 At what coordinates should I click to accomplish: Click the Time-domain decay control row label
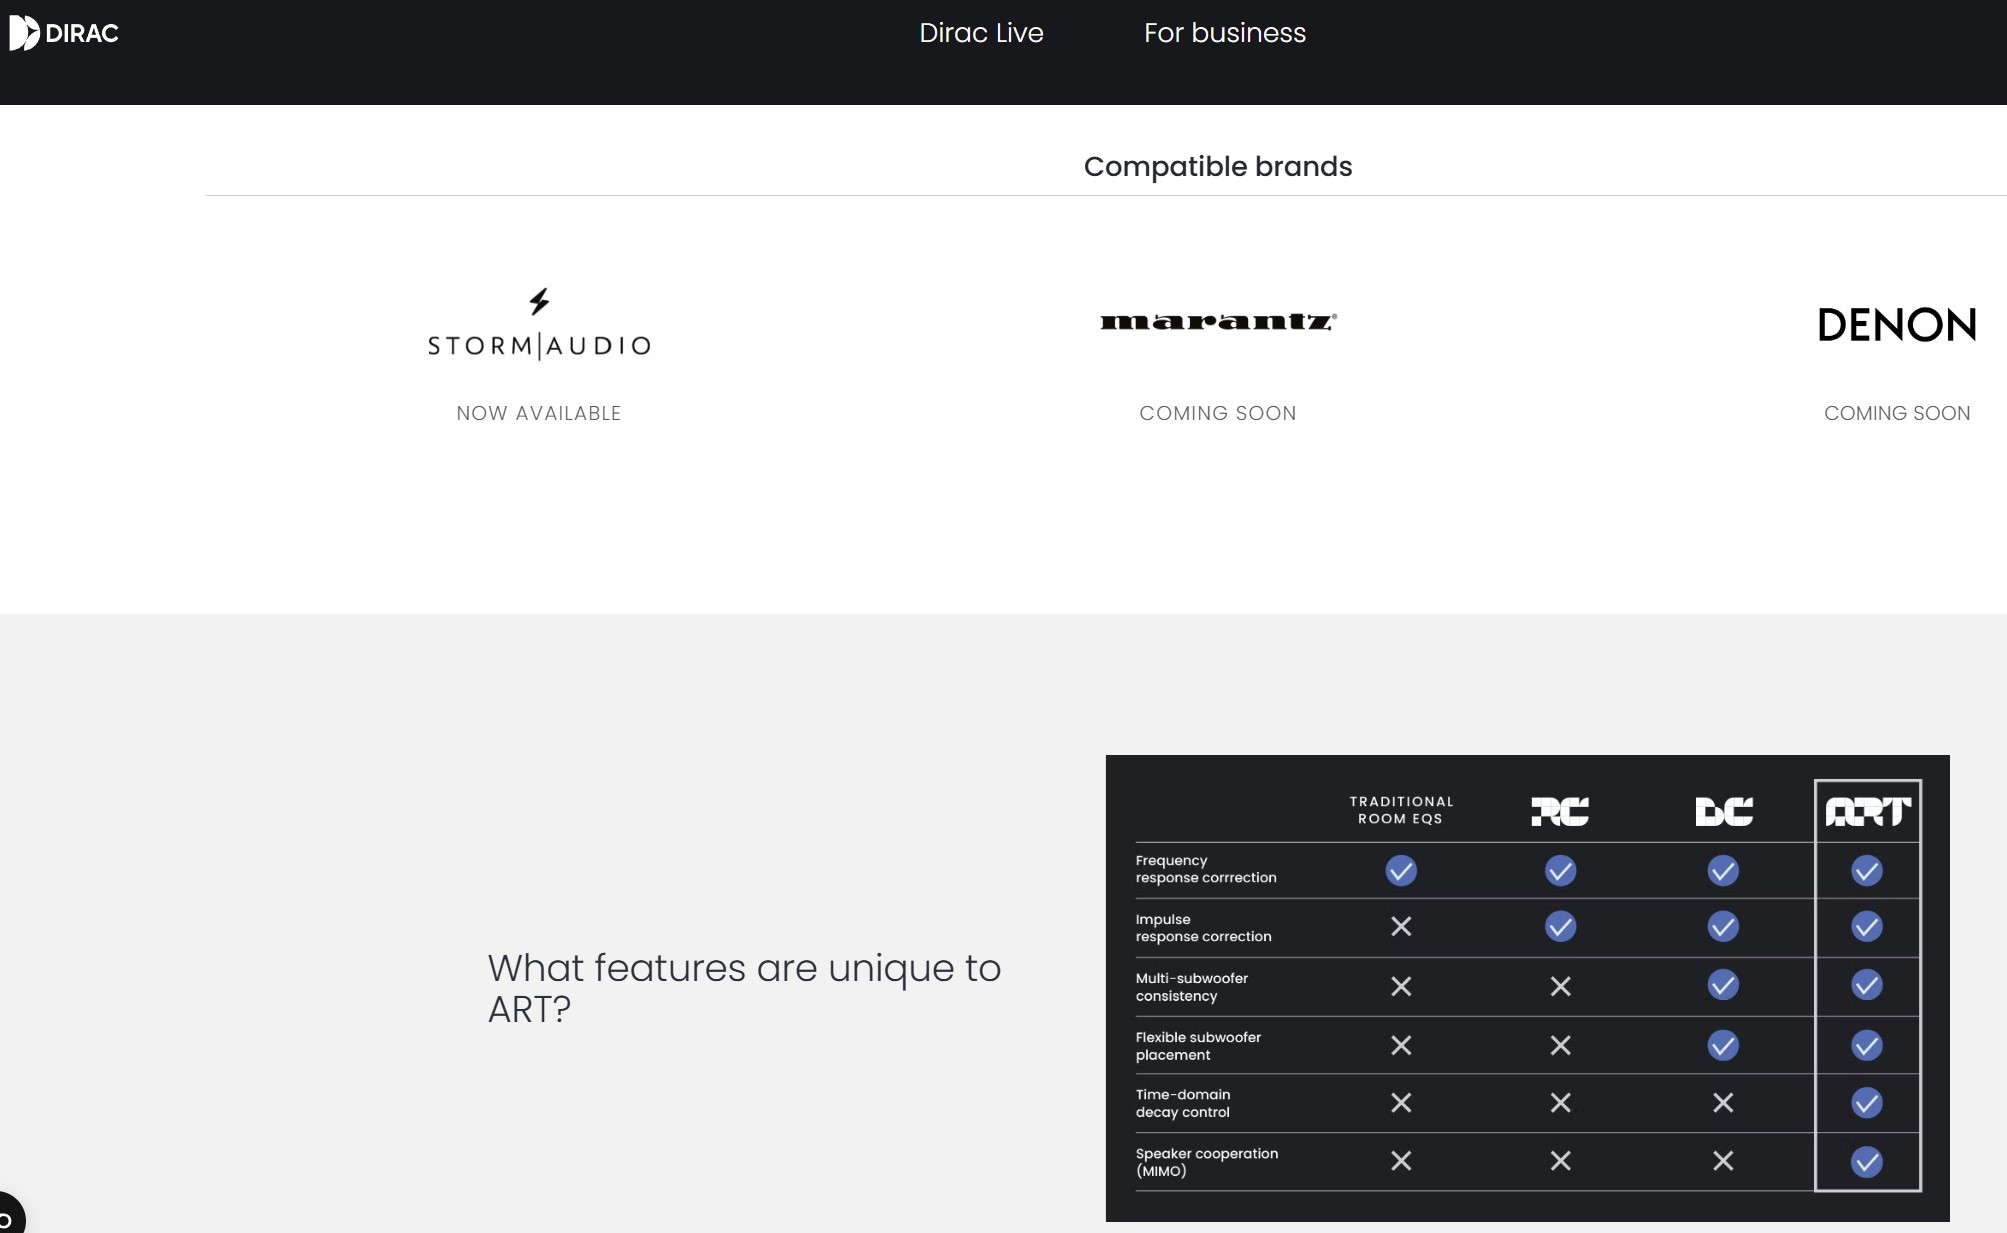click(1183, 1103)
